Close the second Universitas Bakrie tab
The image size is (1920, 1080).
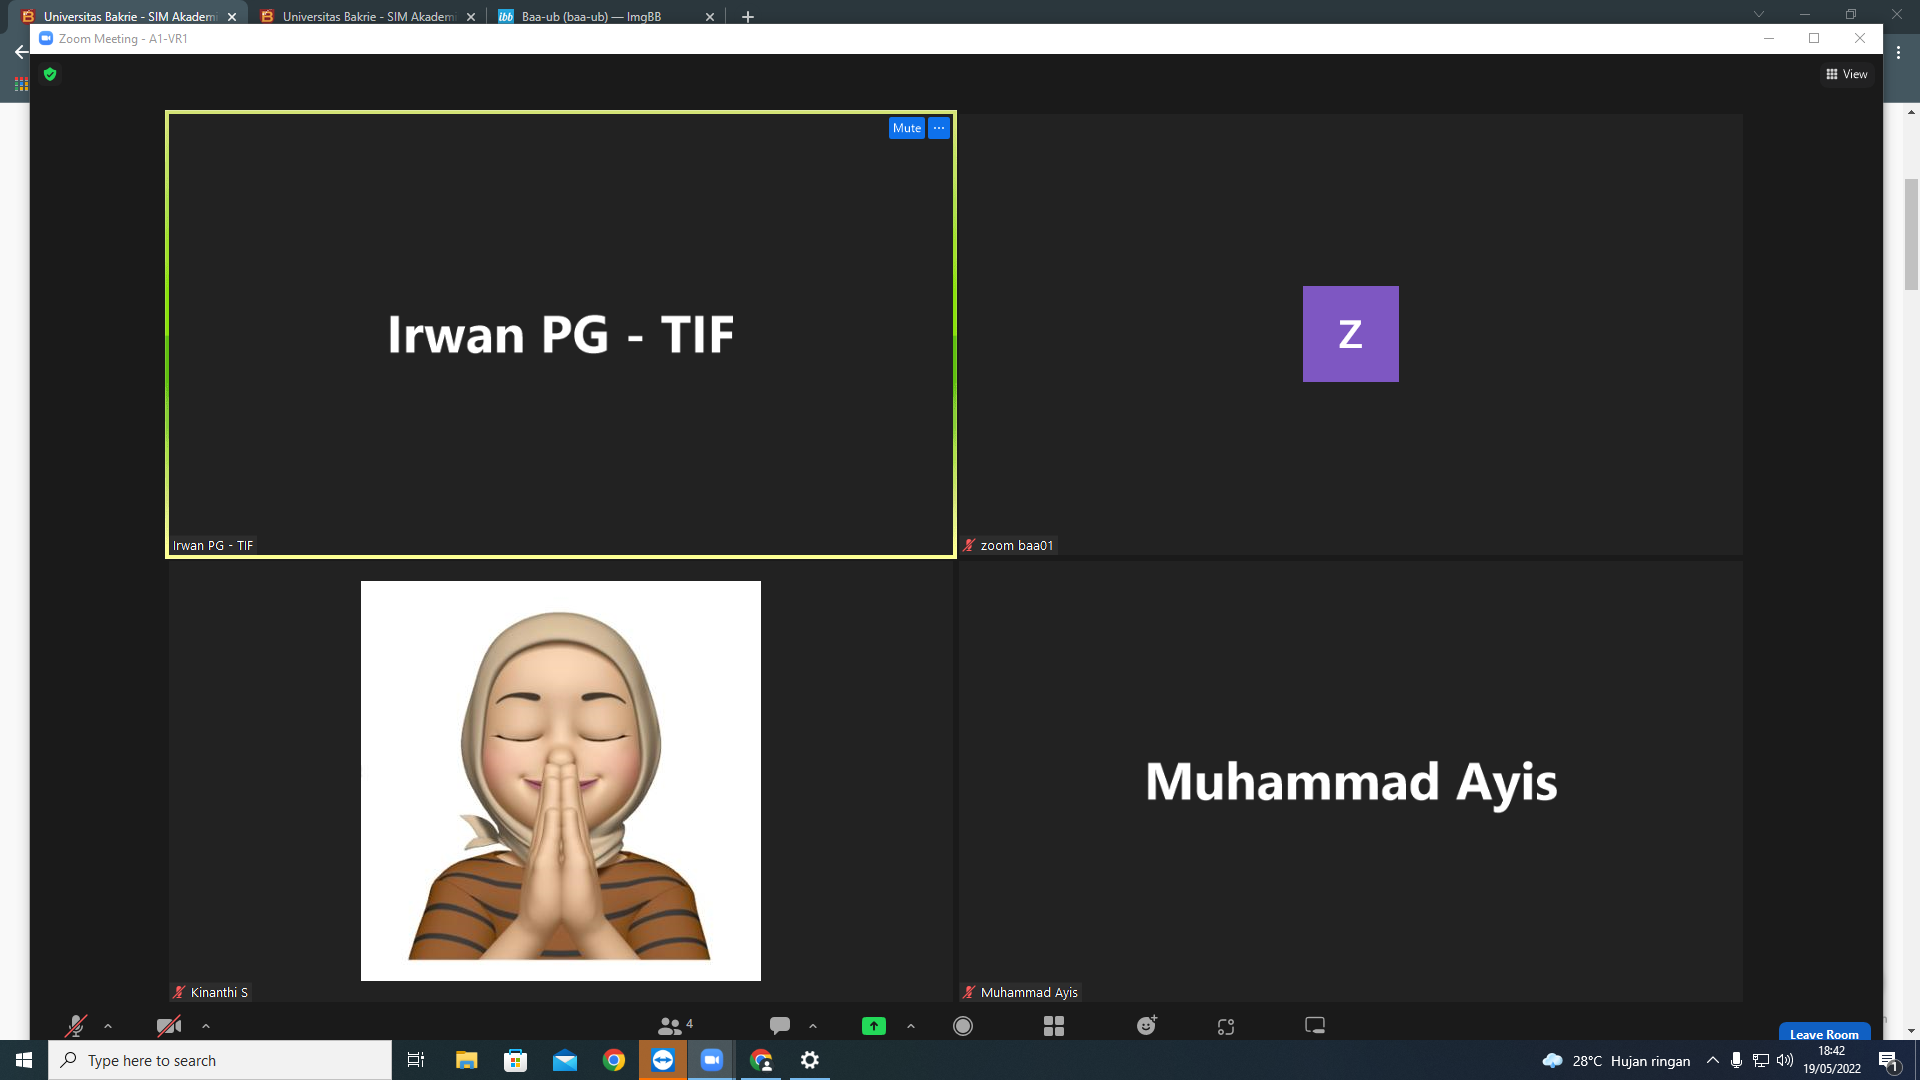[471, 17]
